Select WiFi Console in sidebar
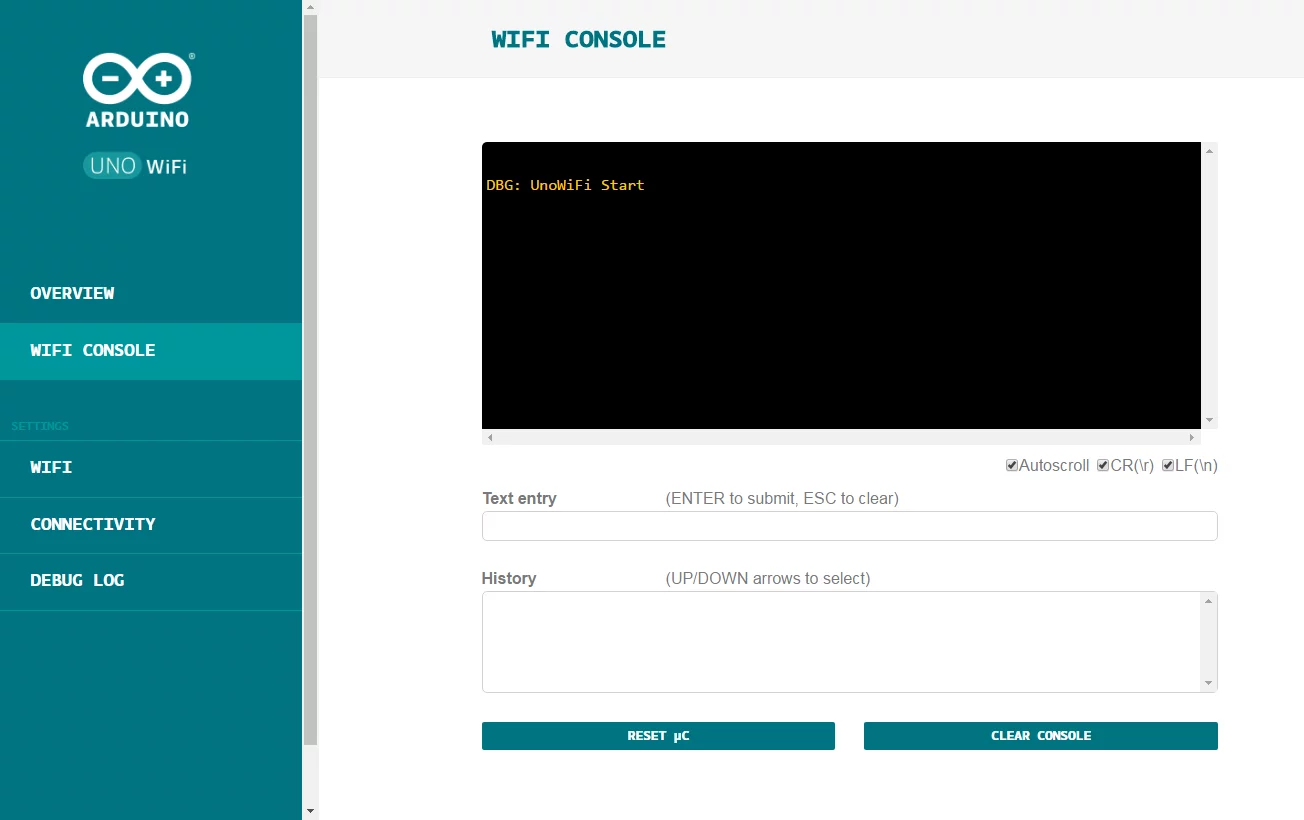Viewport: 1304px width, 820px height. (151, 351)
